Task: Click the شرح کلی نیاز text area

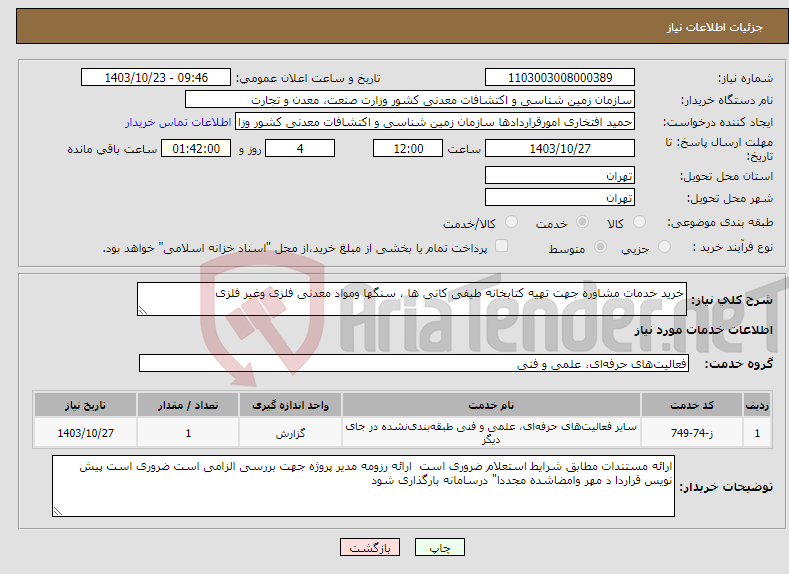Action: click(x=412, y=299)
